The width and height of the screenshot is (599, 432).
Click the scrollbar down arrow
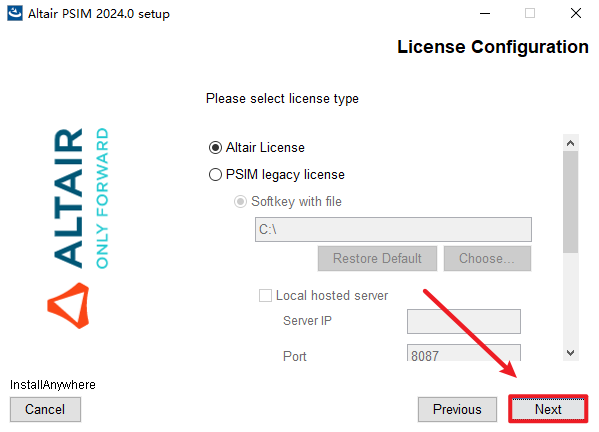(570, 353)
